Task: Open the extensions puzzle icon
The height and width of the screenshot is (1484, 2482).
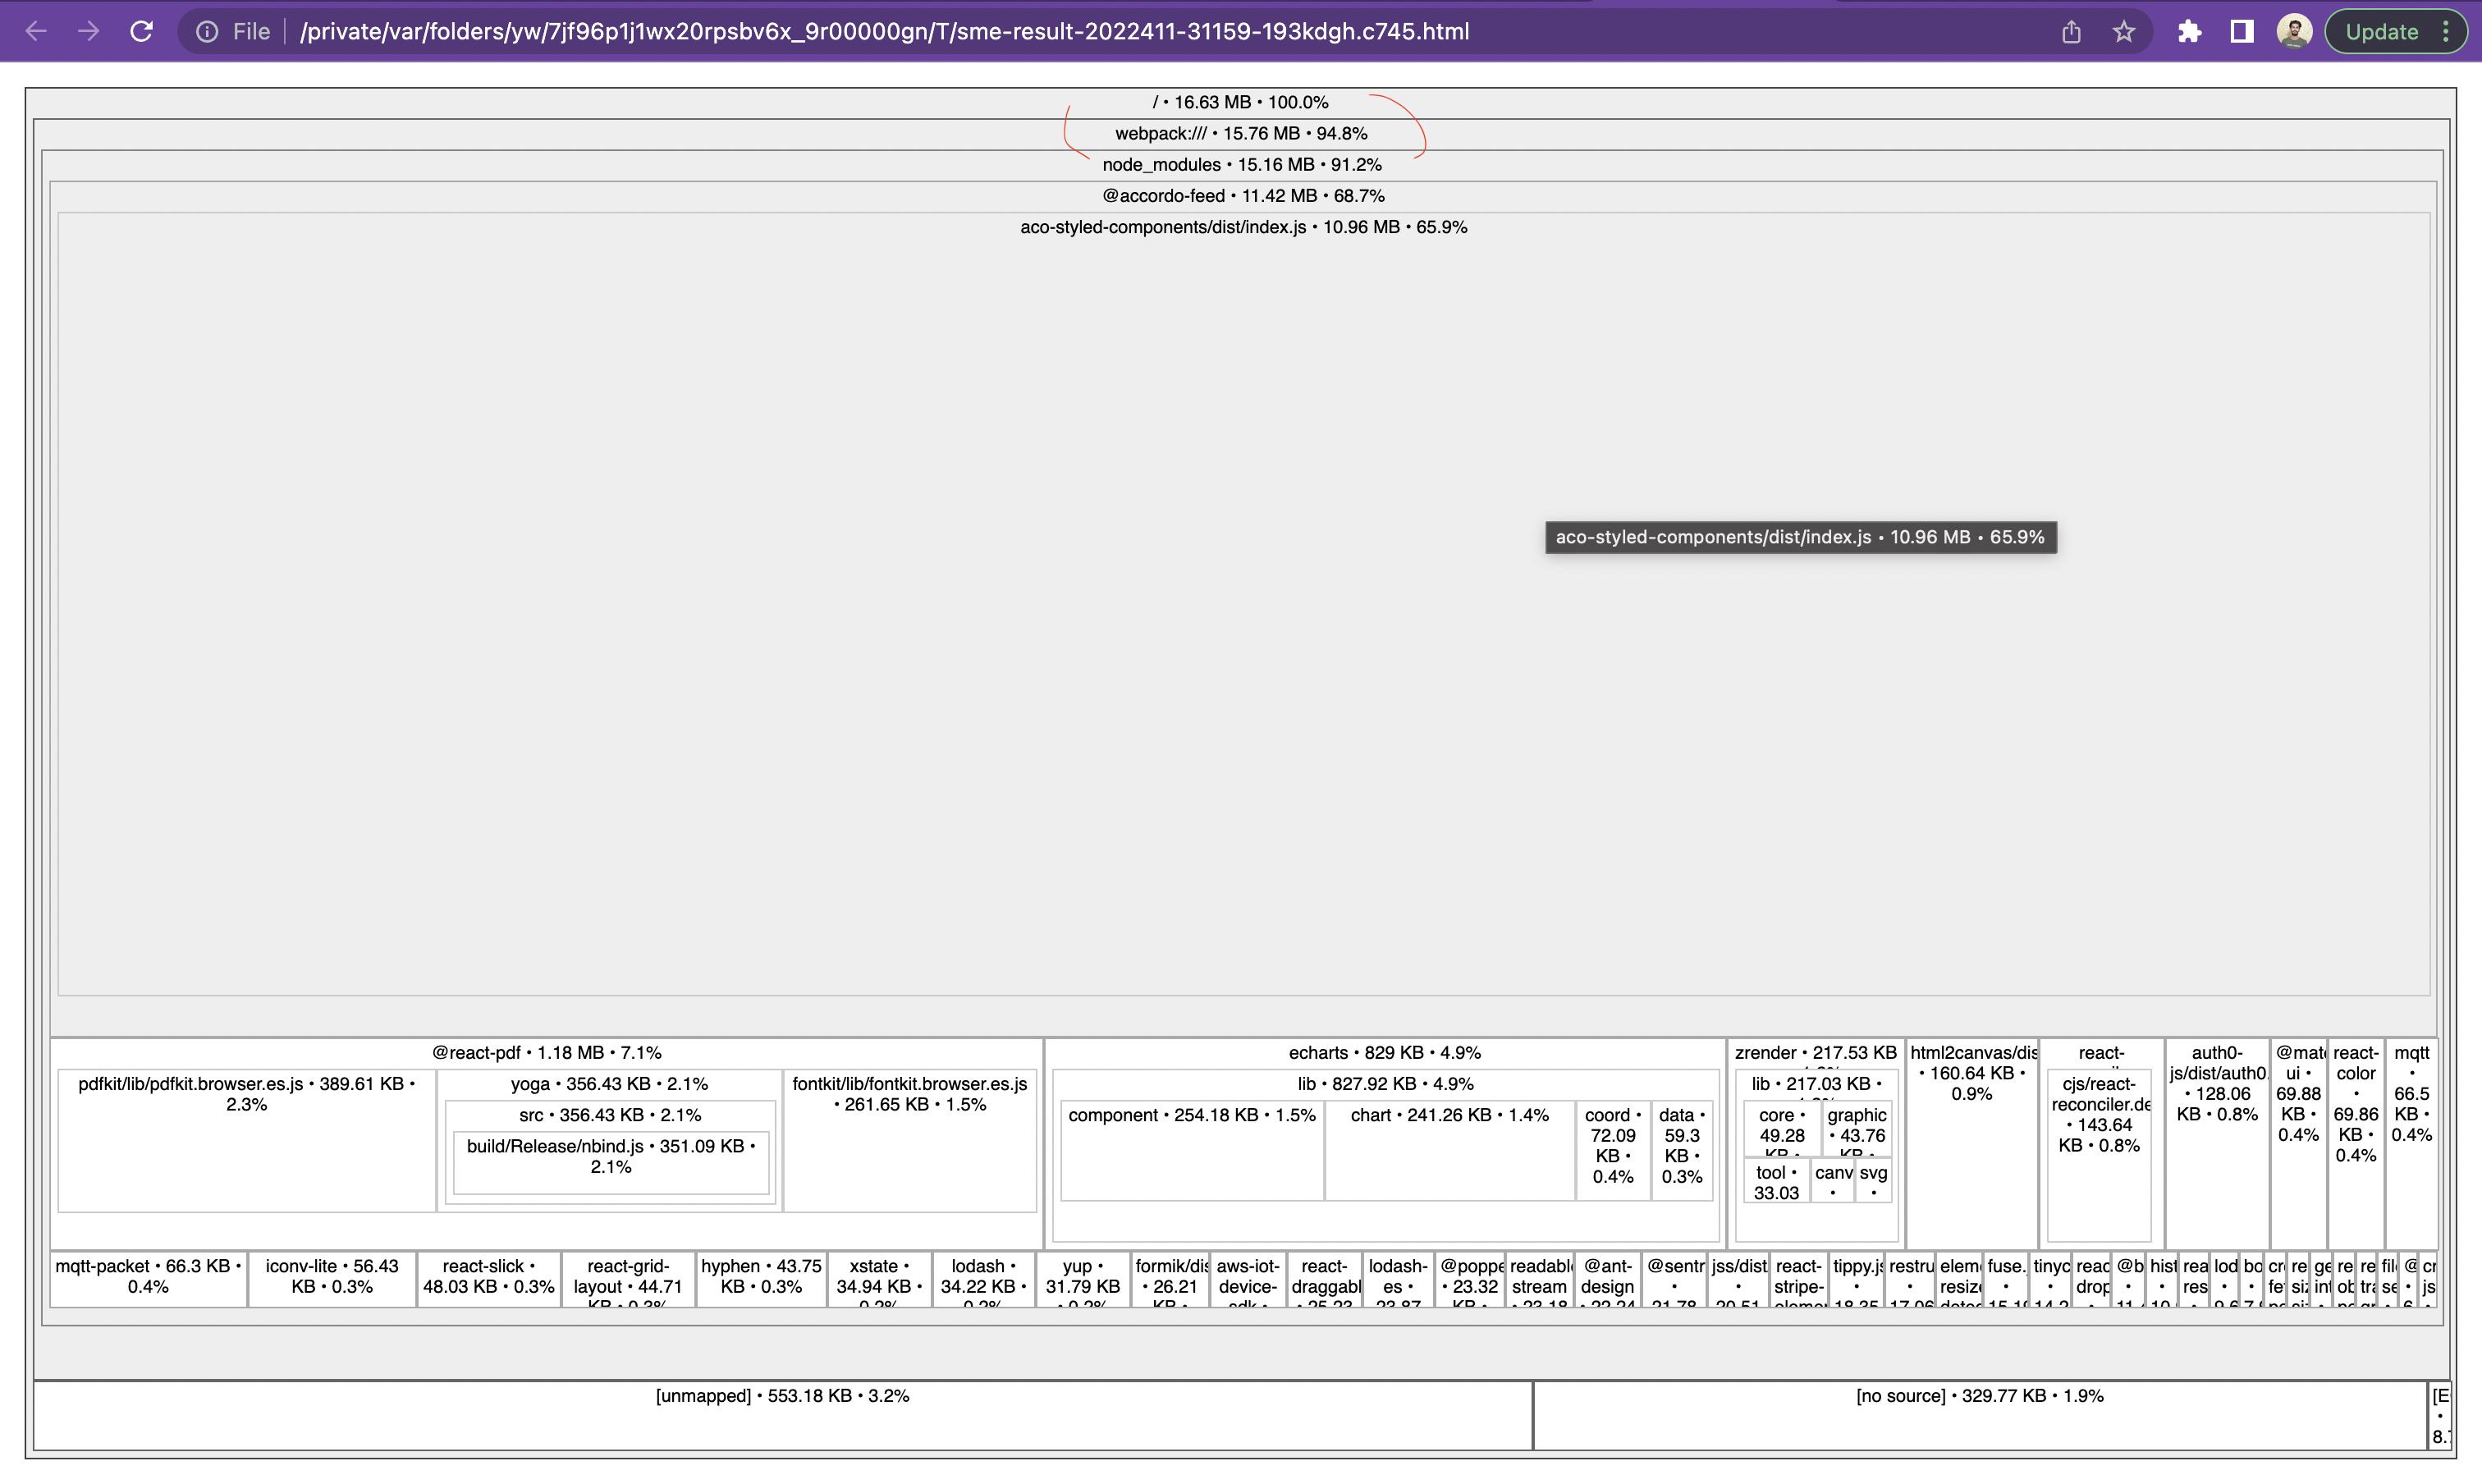Action: 2189,32
